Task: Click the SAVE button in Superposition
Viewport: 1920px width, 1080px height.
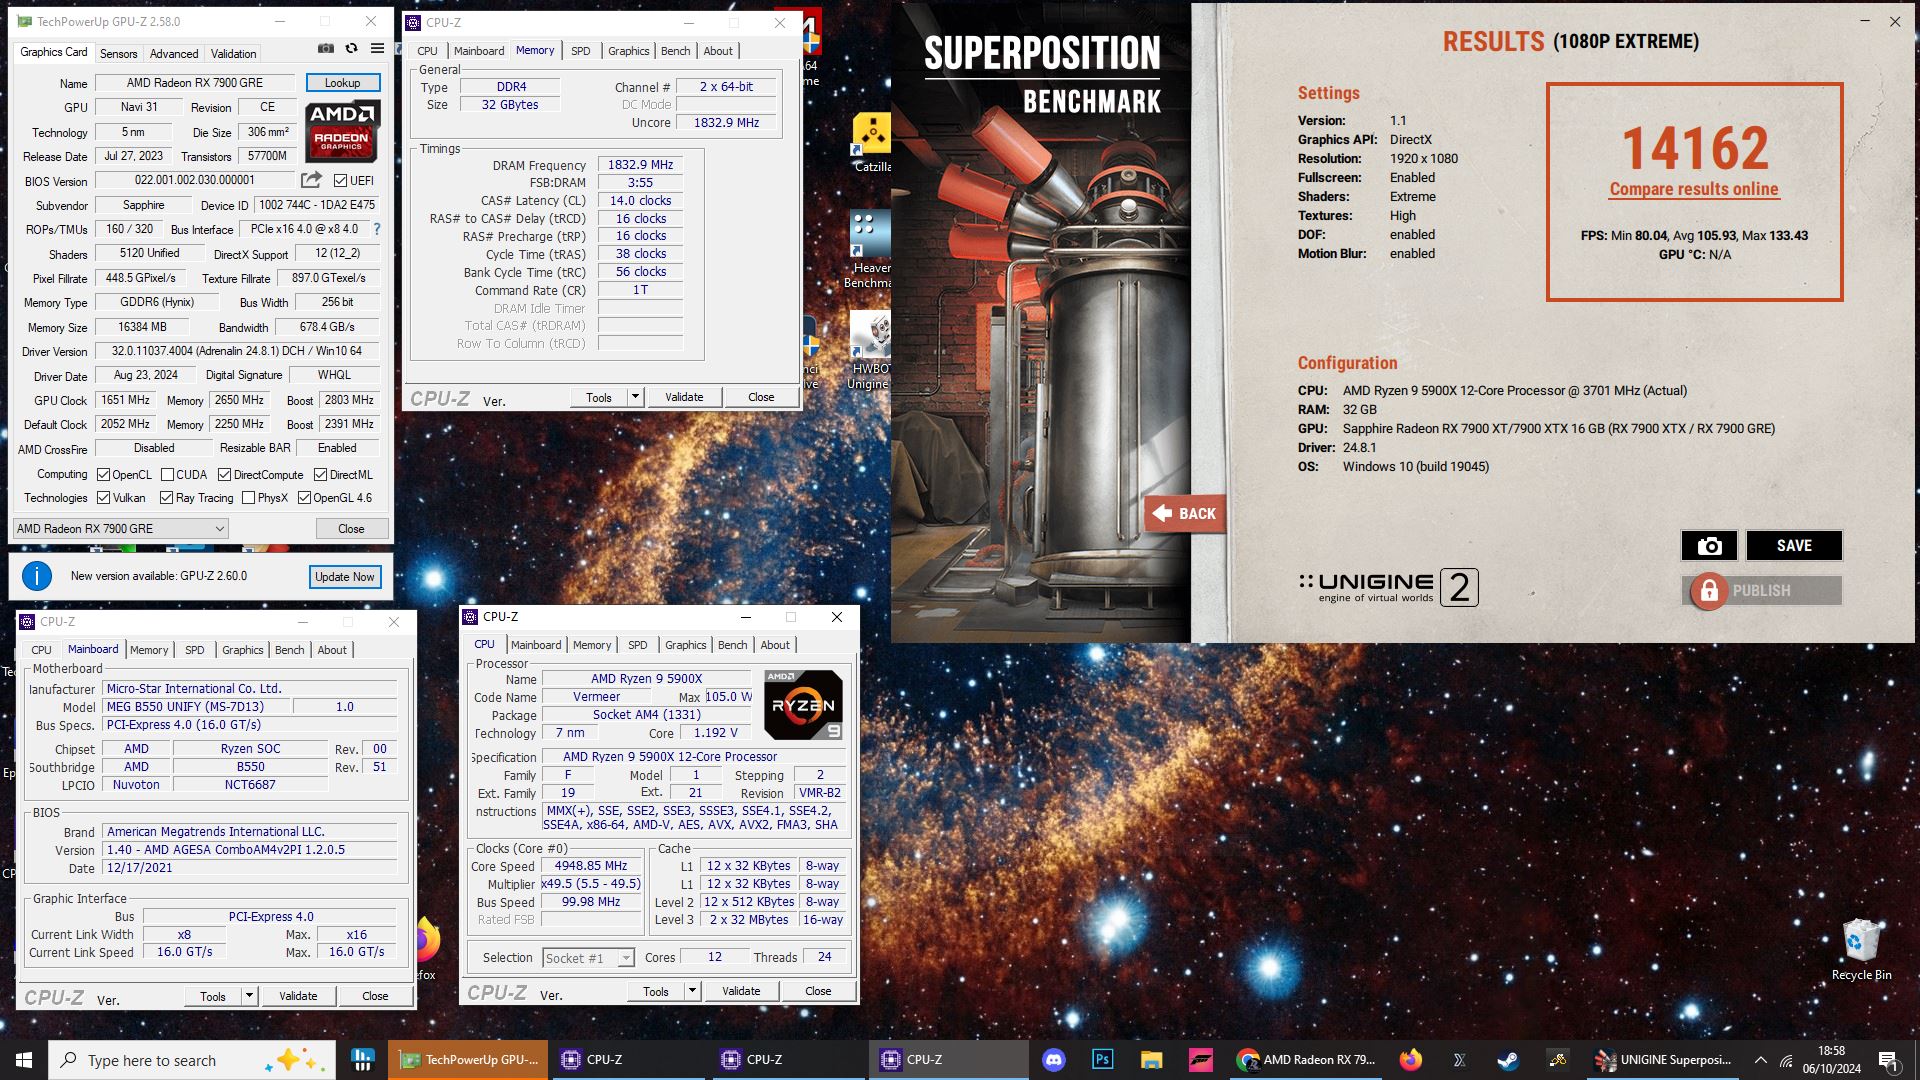Action: click(1794, 545)
